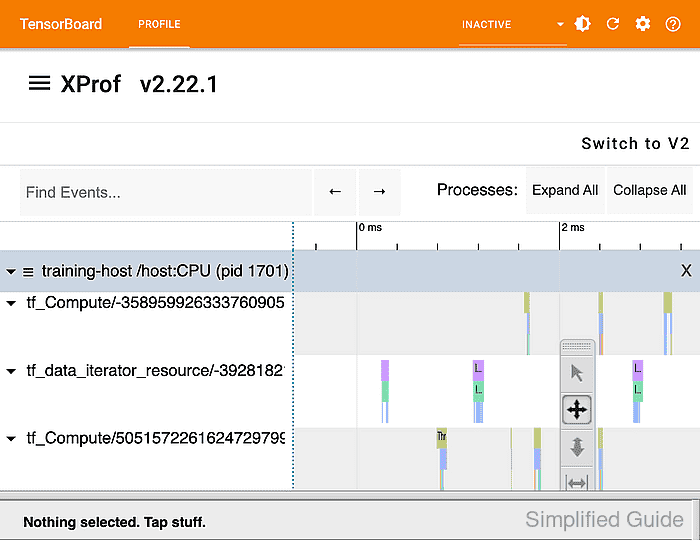This screenshot has width=700, height=544.
Task: Close the training-host process with X
Action: (686, 270)
